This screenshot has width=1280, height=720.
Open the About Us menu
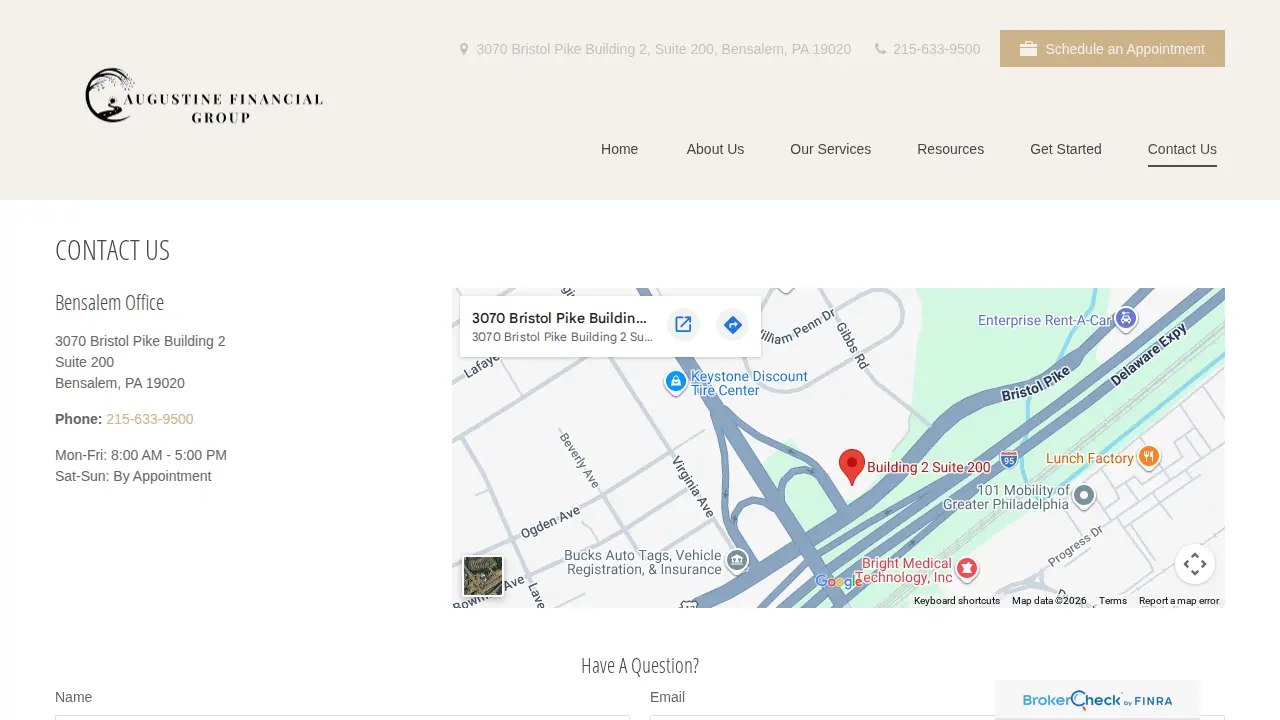(715, 149)
